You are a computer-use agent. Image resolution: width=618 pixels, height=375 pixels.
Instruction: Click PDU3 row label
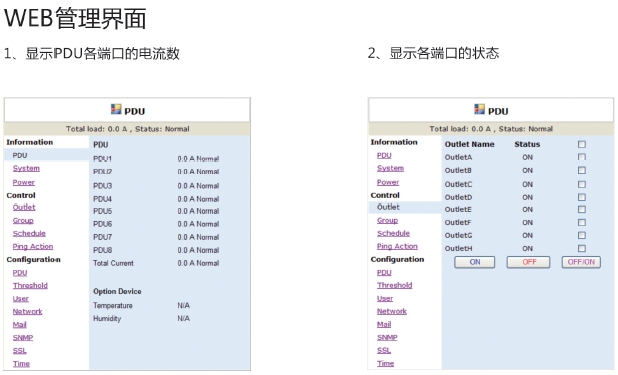[102, 186]
